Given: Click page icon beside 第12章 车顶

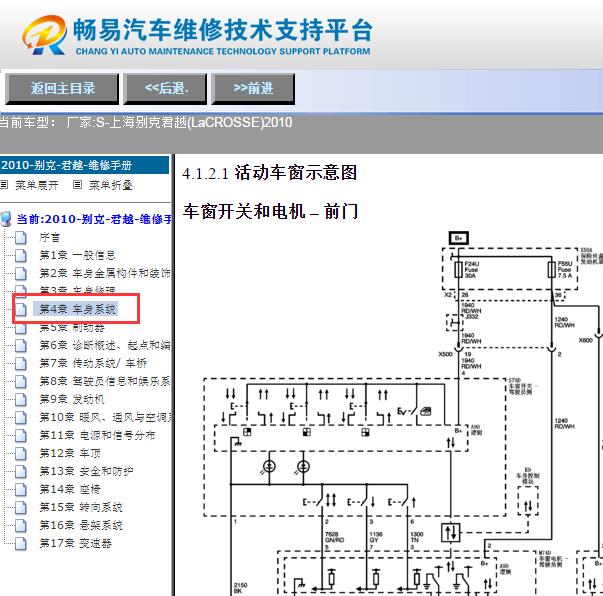Looking at the screenshot, I should pyautogui.click(x=20, y=454).
